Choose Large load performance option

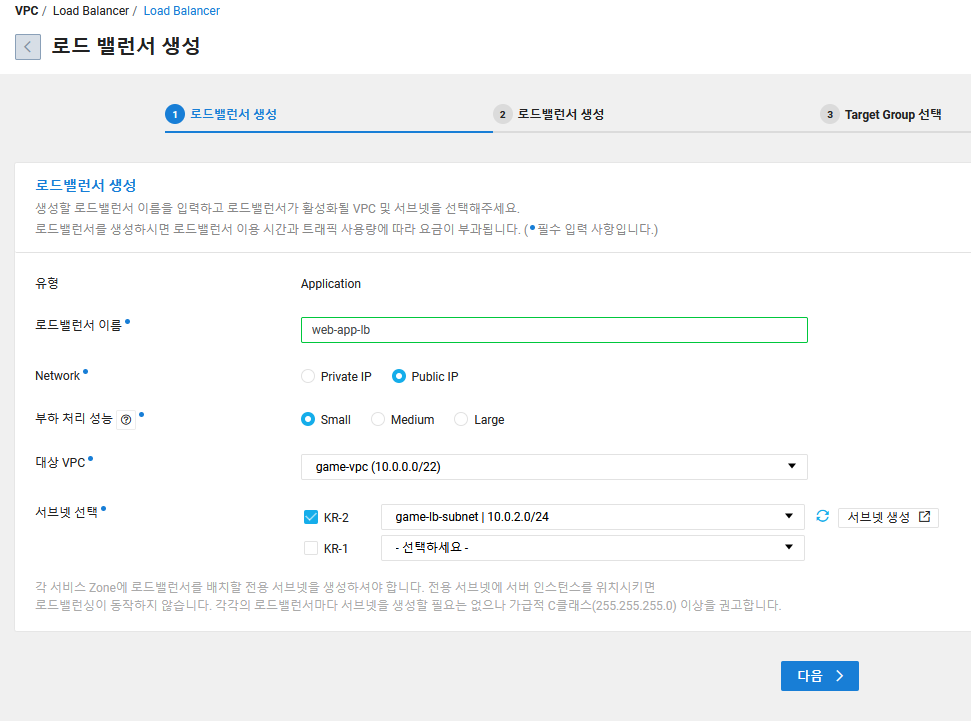[461, 419]
